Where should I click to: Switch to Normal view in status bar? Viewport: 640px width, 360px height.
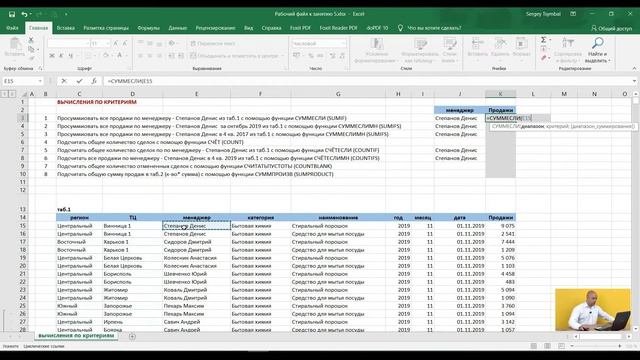click(x=533, y=346)
